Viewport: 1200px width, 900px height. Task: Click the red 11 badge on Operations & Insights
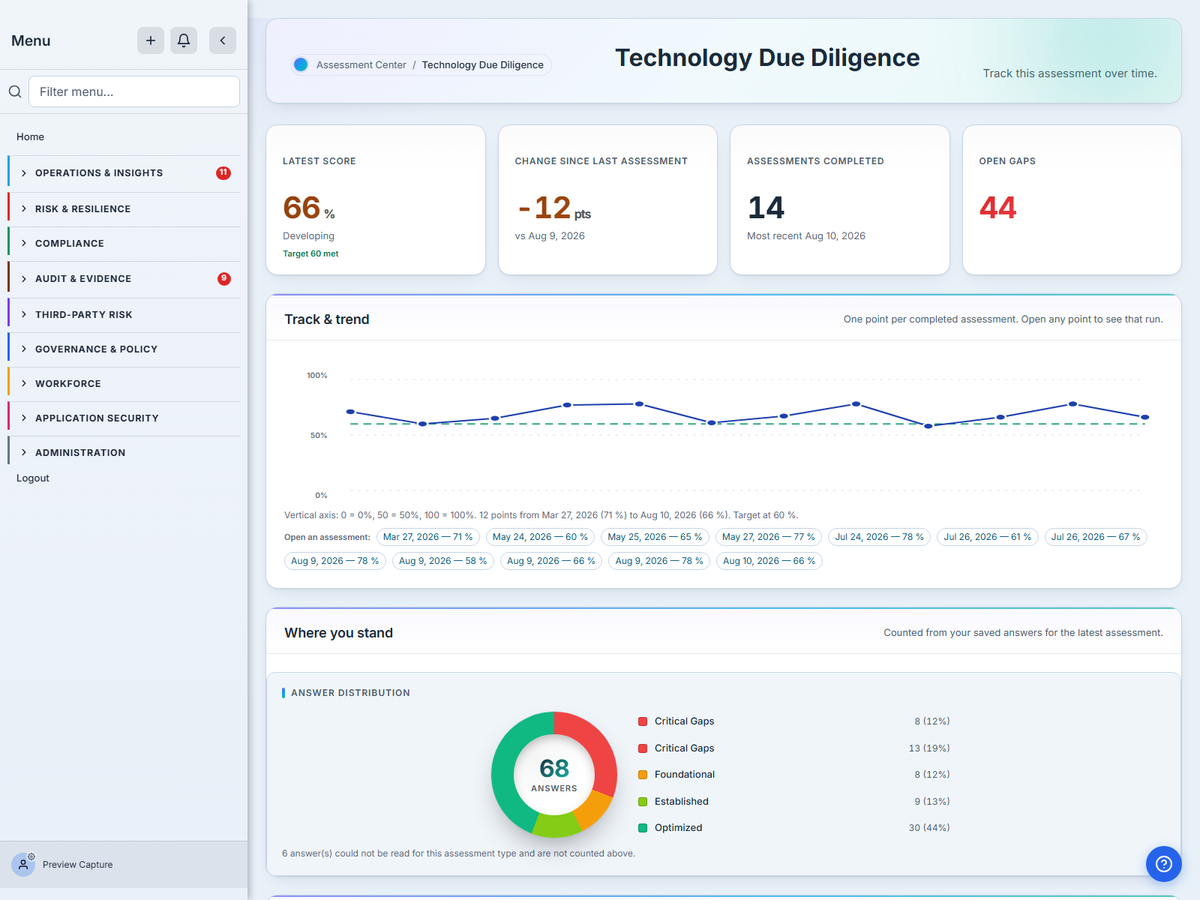click(x=223, y=173)
